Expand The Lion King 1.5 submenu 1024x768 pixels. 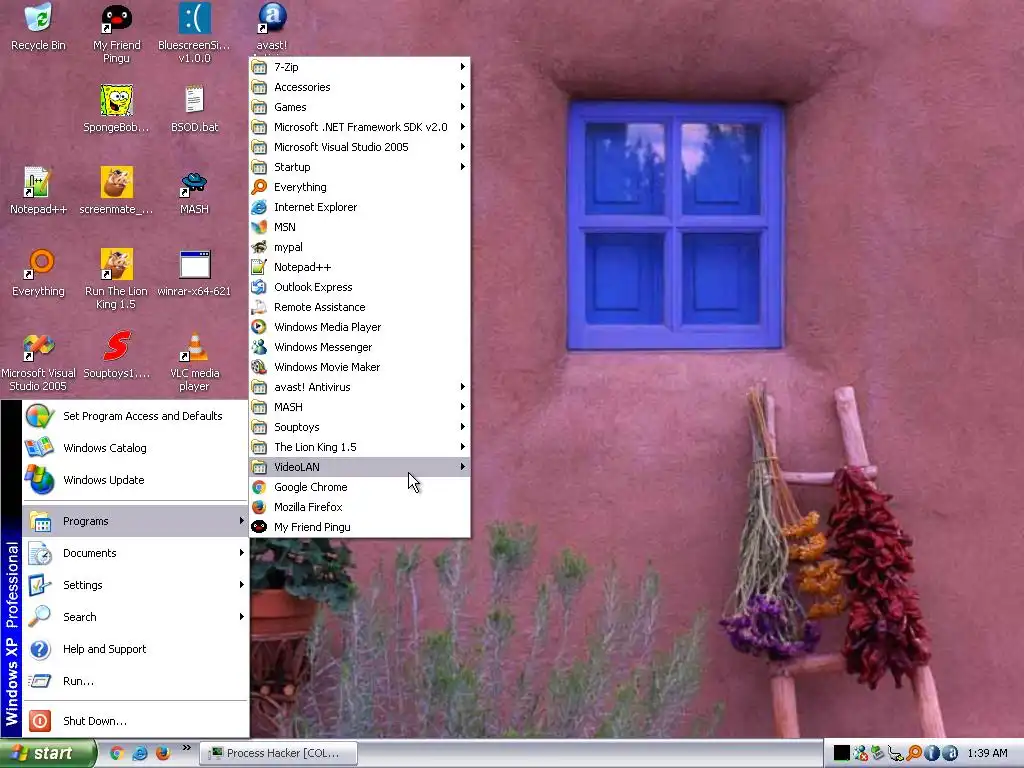[359, 447]
